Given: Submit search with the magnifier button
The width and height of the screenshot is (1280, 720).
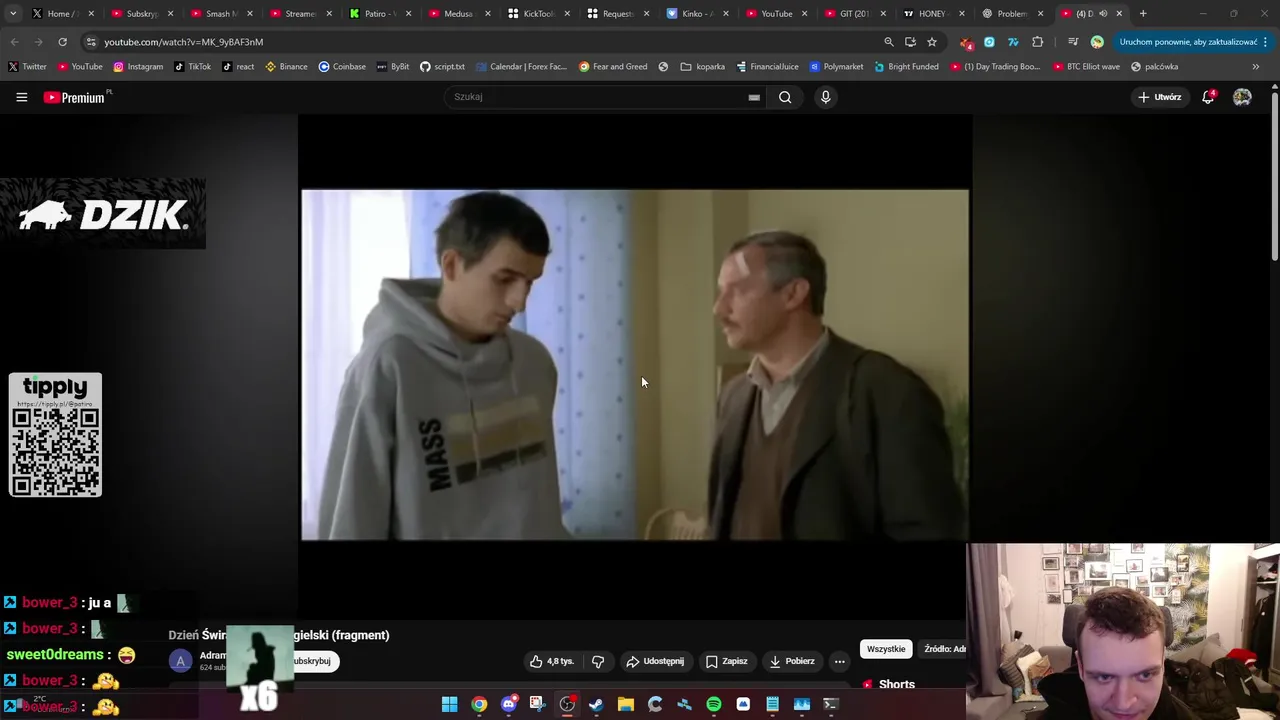Looking at the screenshot, I should point(785,97).
